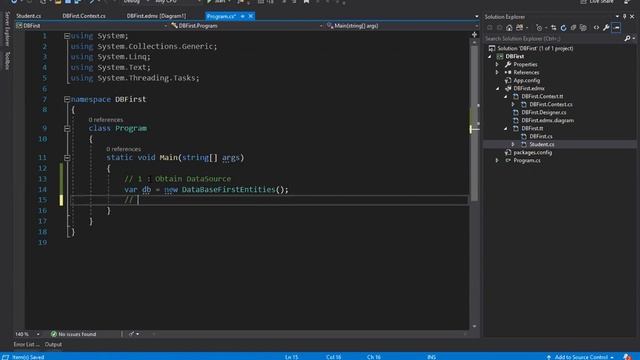Click the Show All Files icon
This screenshot has width=640, height=360.
583,28
